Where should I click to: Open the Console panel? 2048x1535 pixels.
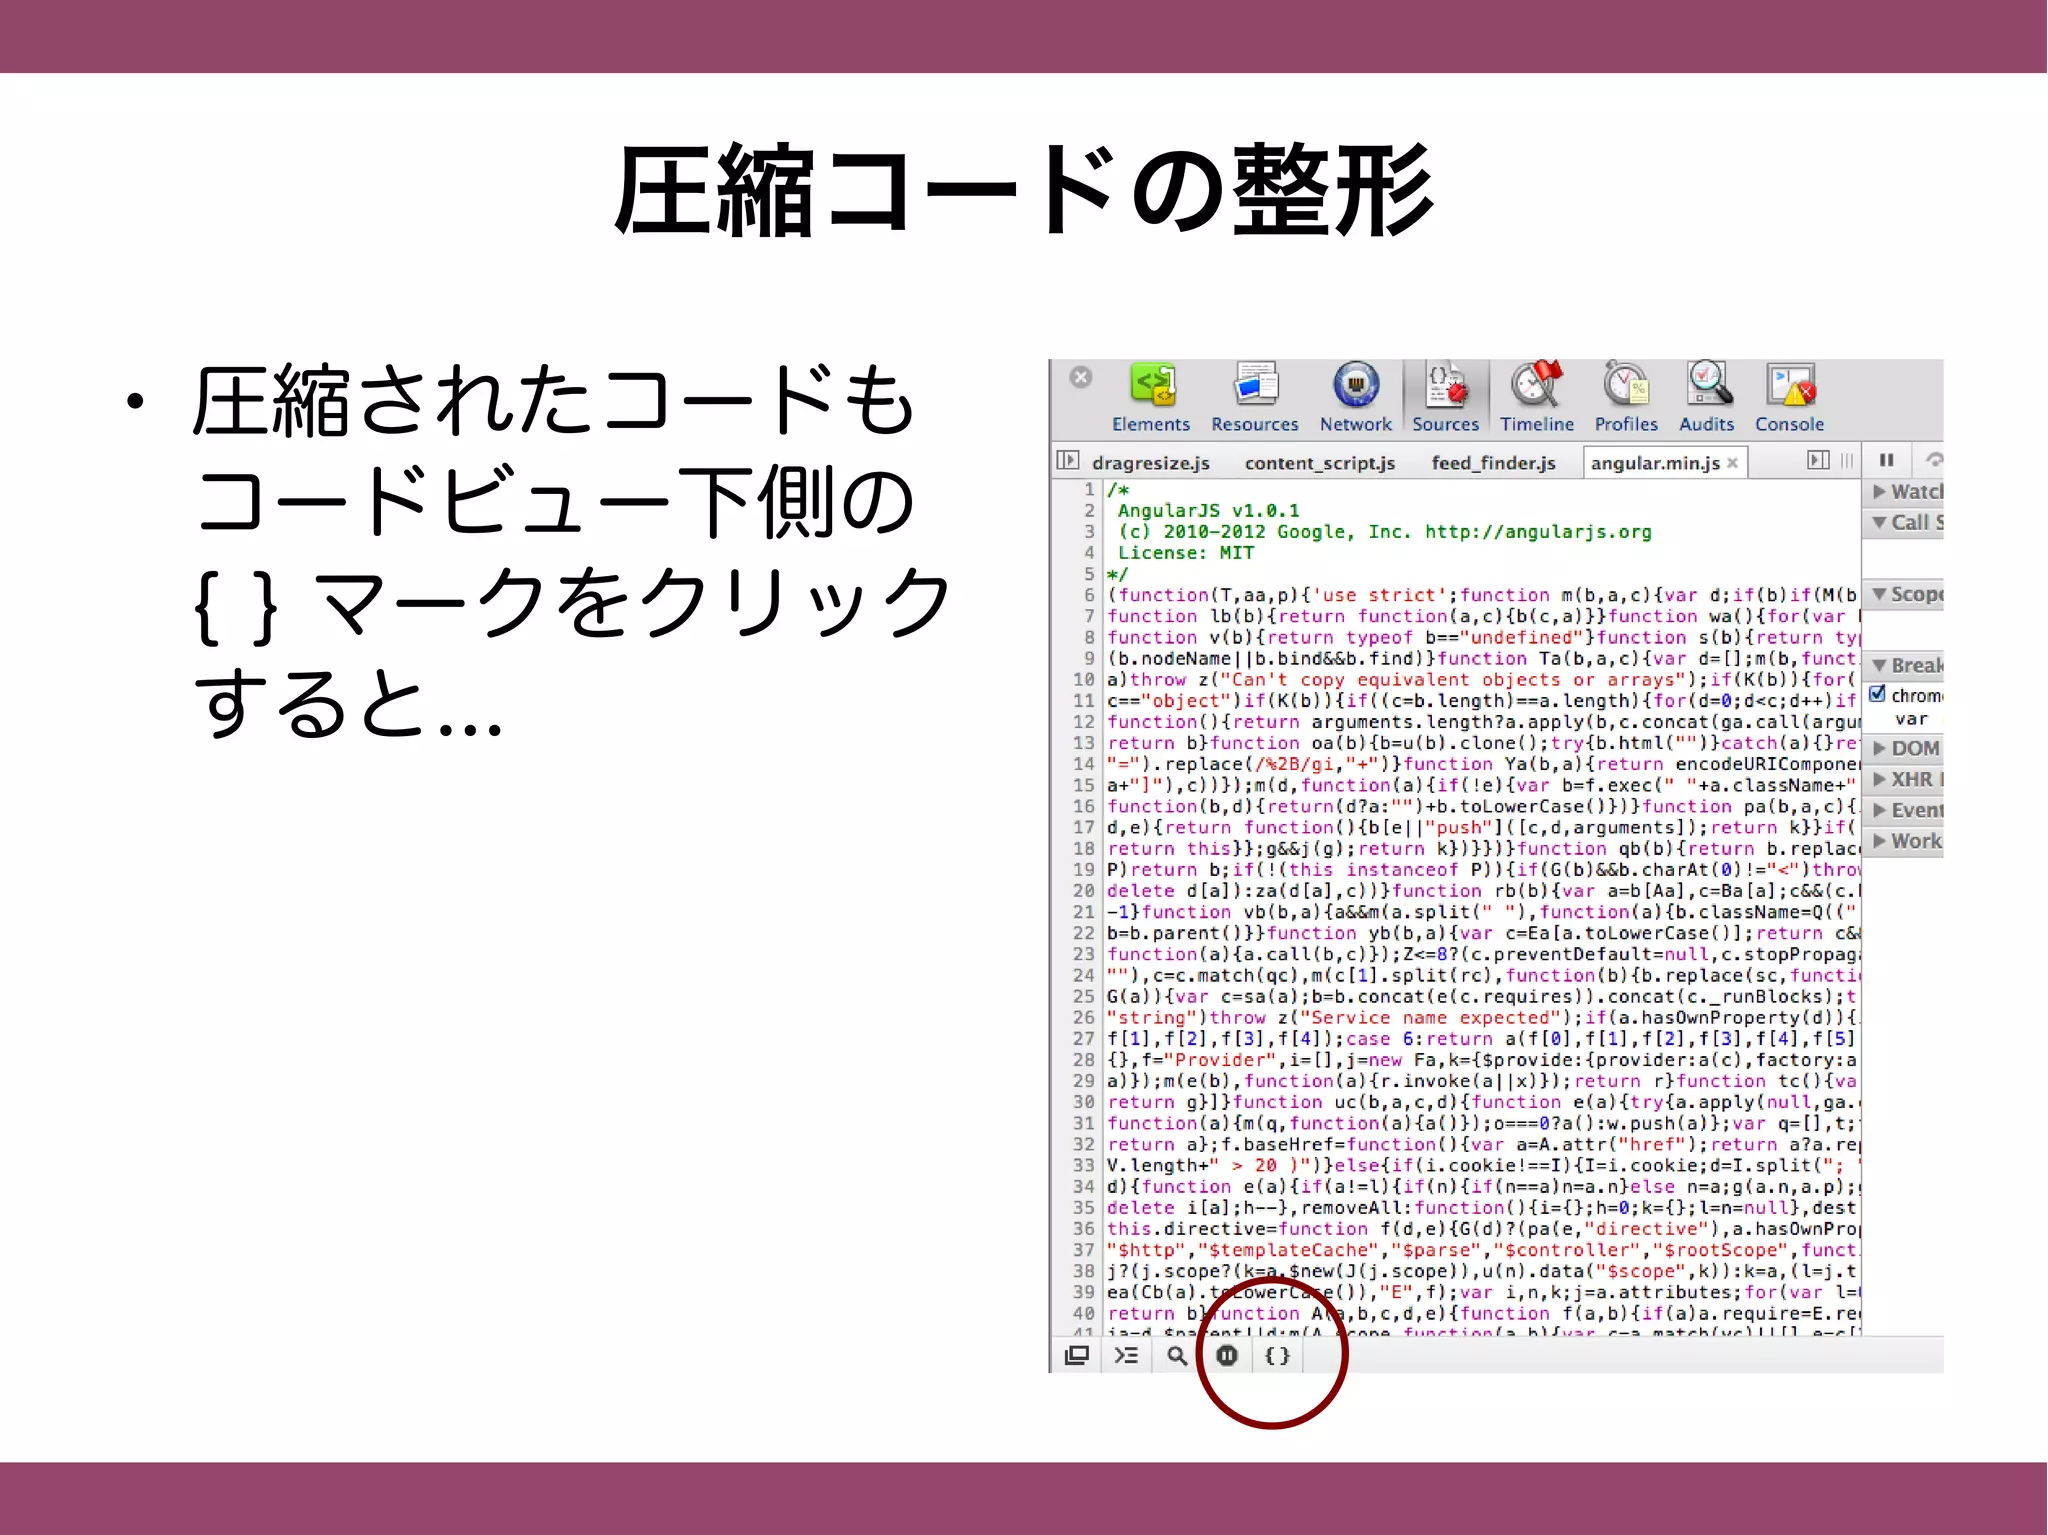click(x=1789, y=398)
